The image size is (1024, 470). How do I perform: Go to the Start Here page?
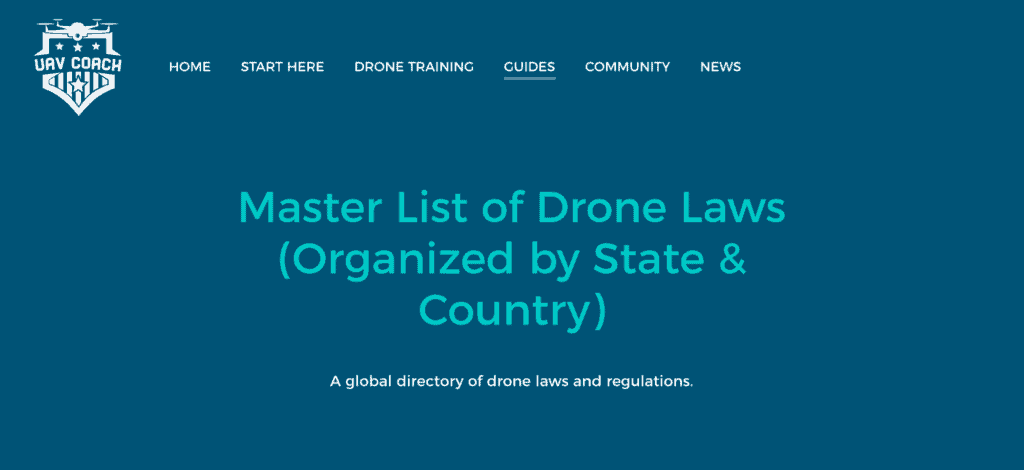tap(282, 67)
